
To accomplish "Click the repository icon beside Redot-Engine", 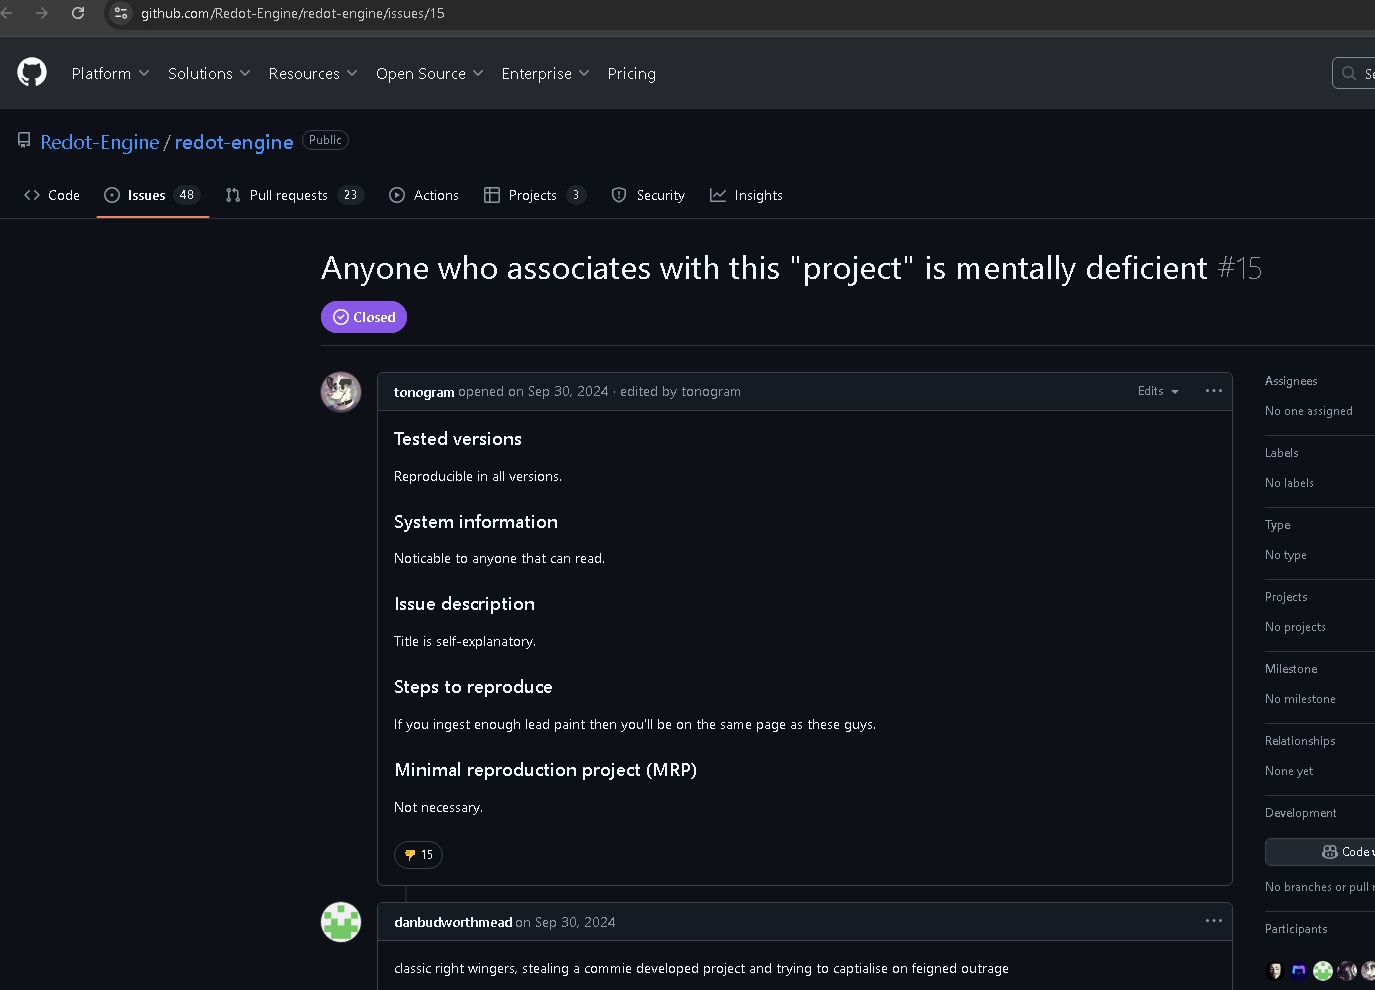I will [x=24, y=141].
